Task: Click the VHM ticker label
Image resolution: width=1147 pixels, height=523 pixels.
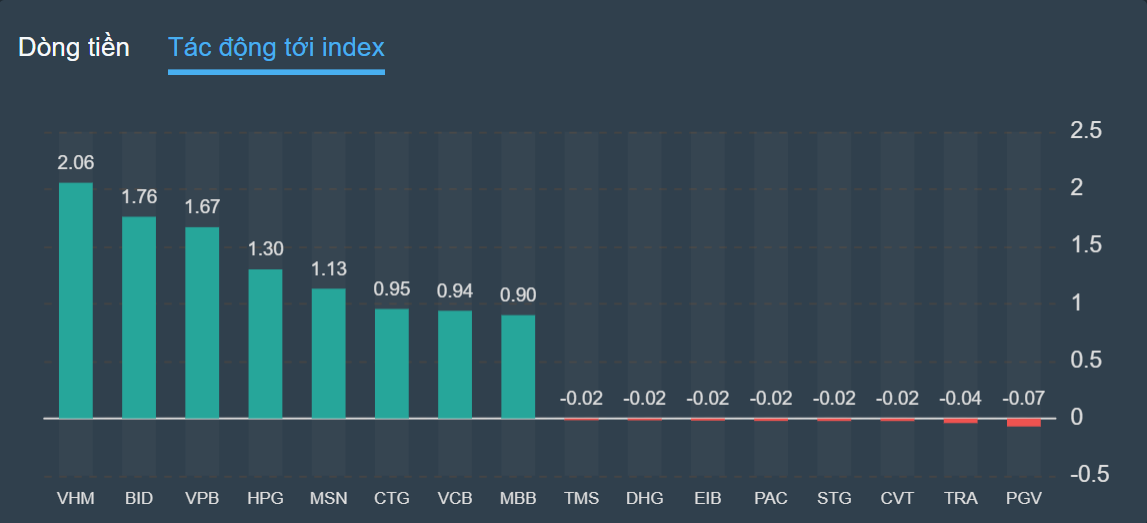Action: (76, 497)
